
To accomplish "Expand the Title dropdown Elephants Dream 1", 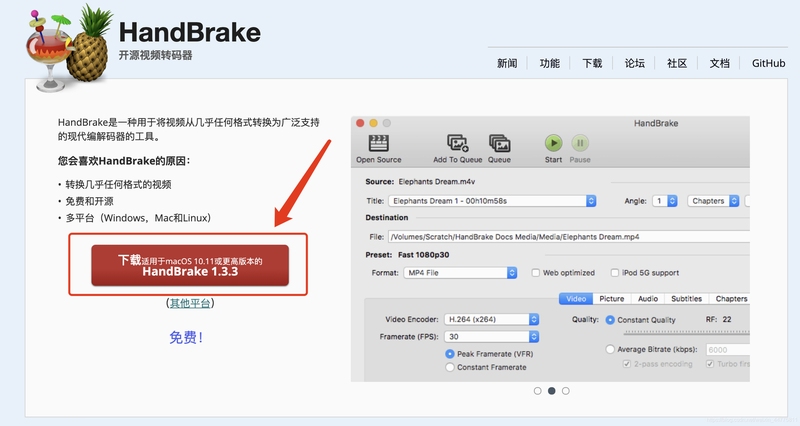I will (x=492, y=201).
